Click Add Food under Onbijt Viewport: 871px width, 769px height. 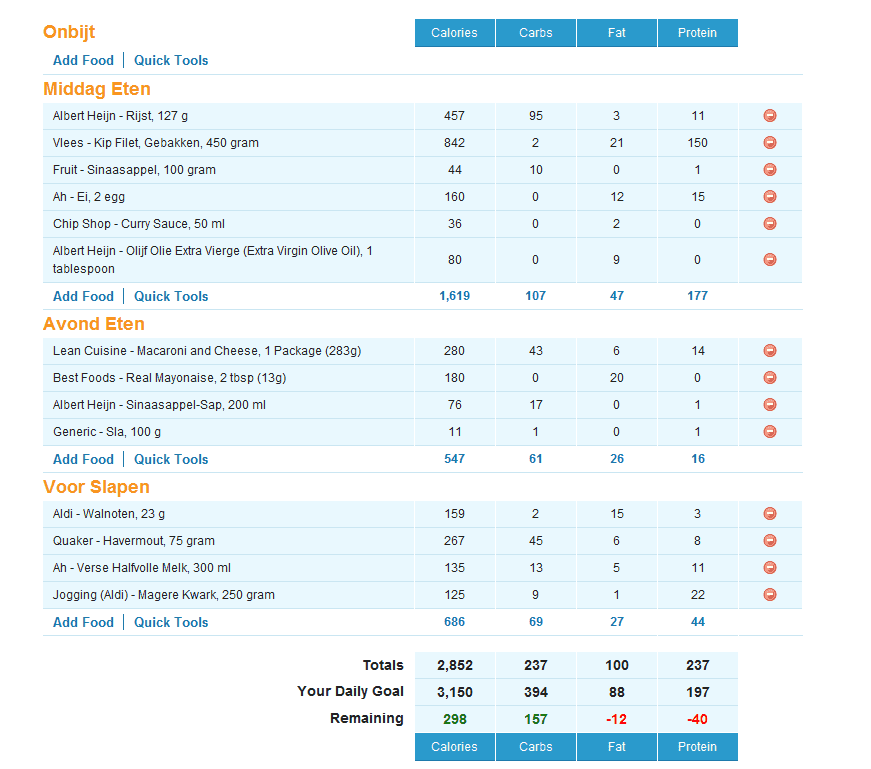[83, 60]
